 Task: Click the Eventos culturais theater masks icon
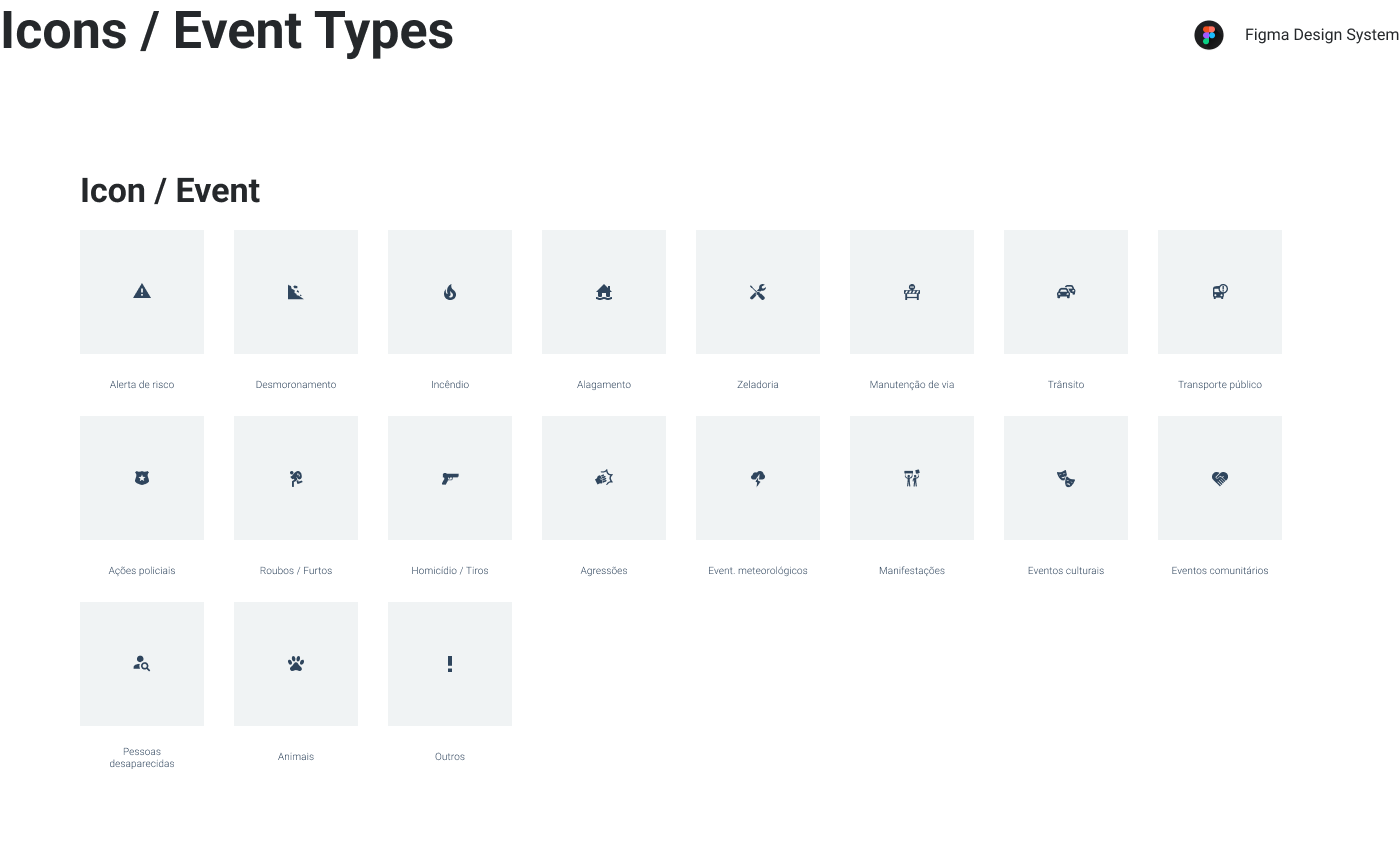tap(1066, 478)
